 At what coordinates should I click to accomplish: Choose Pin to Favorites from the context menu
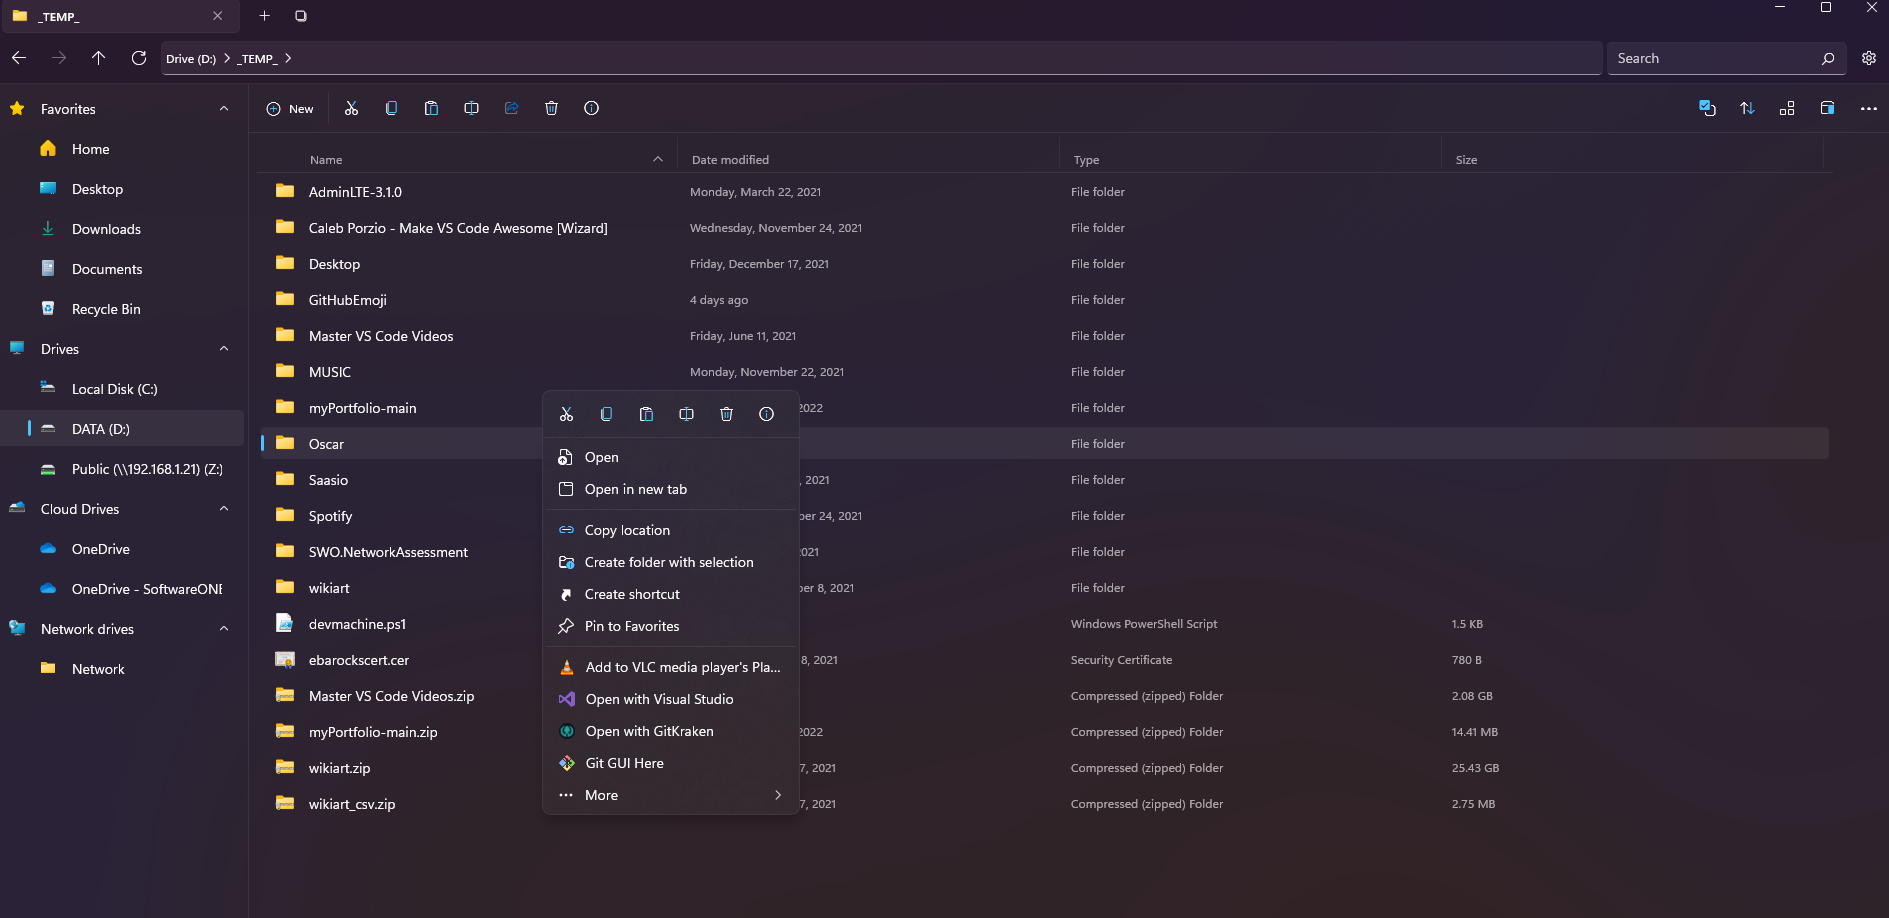632,626
